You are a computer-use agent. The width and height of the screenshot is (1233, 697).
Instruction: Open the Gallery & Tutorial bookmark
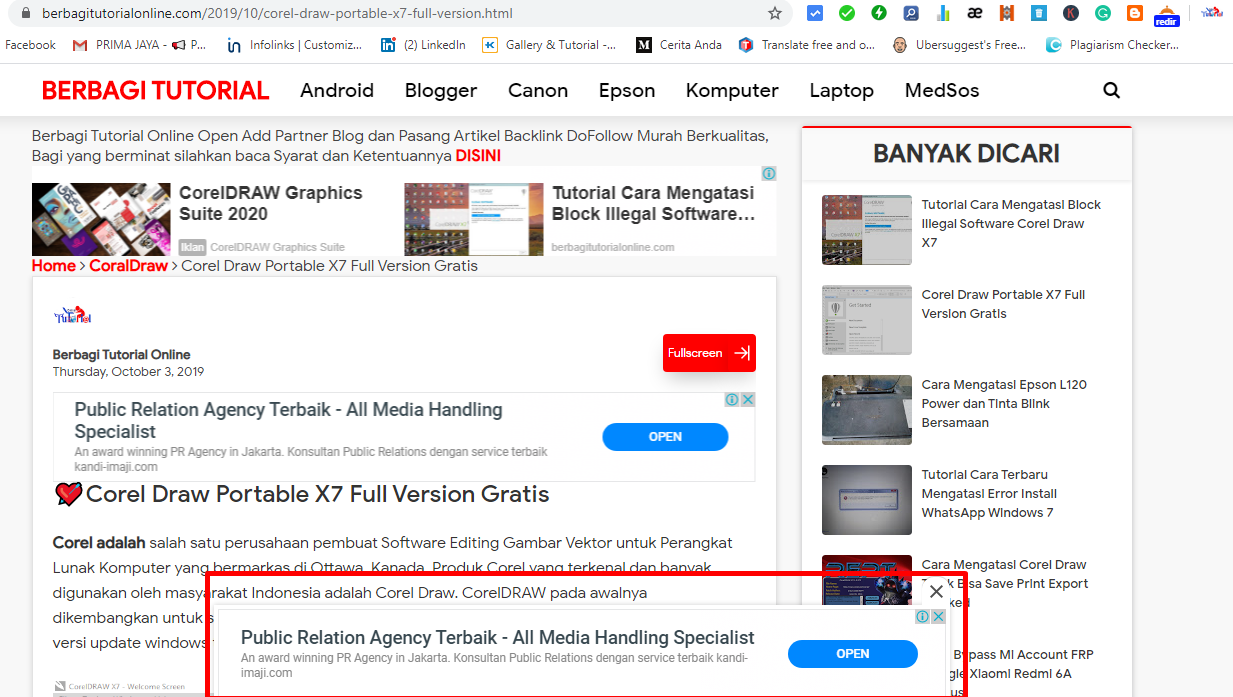point(549,45)
